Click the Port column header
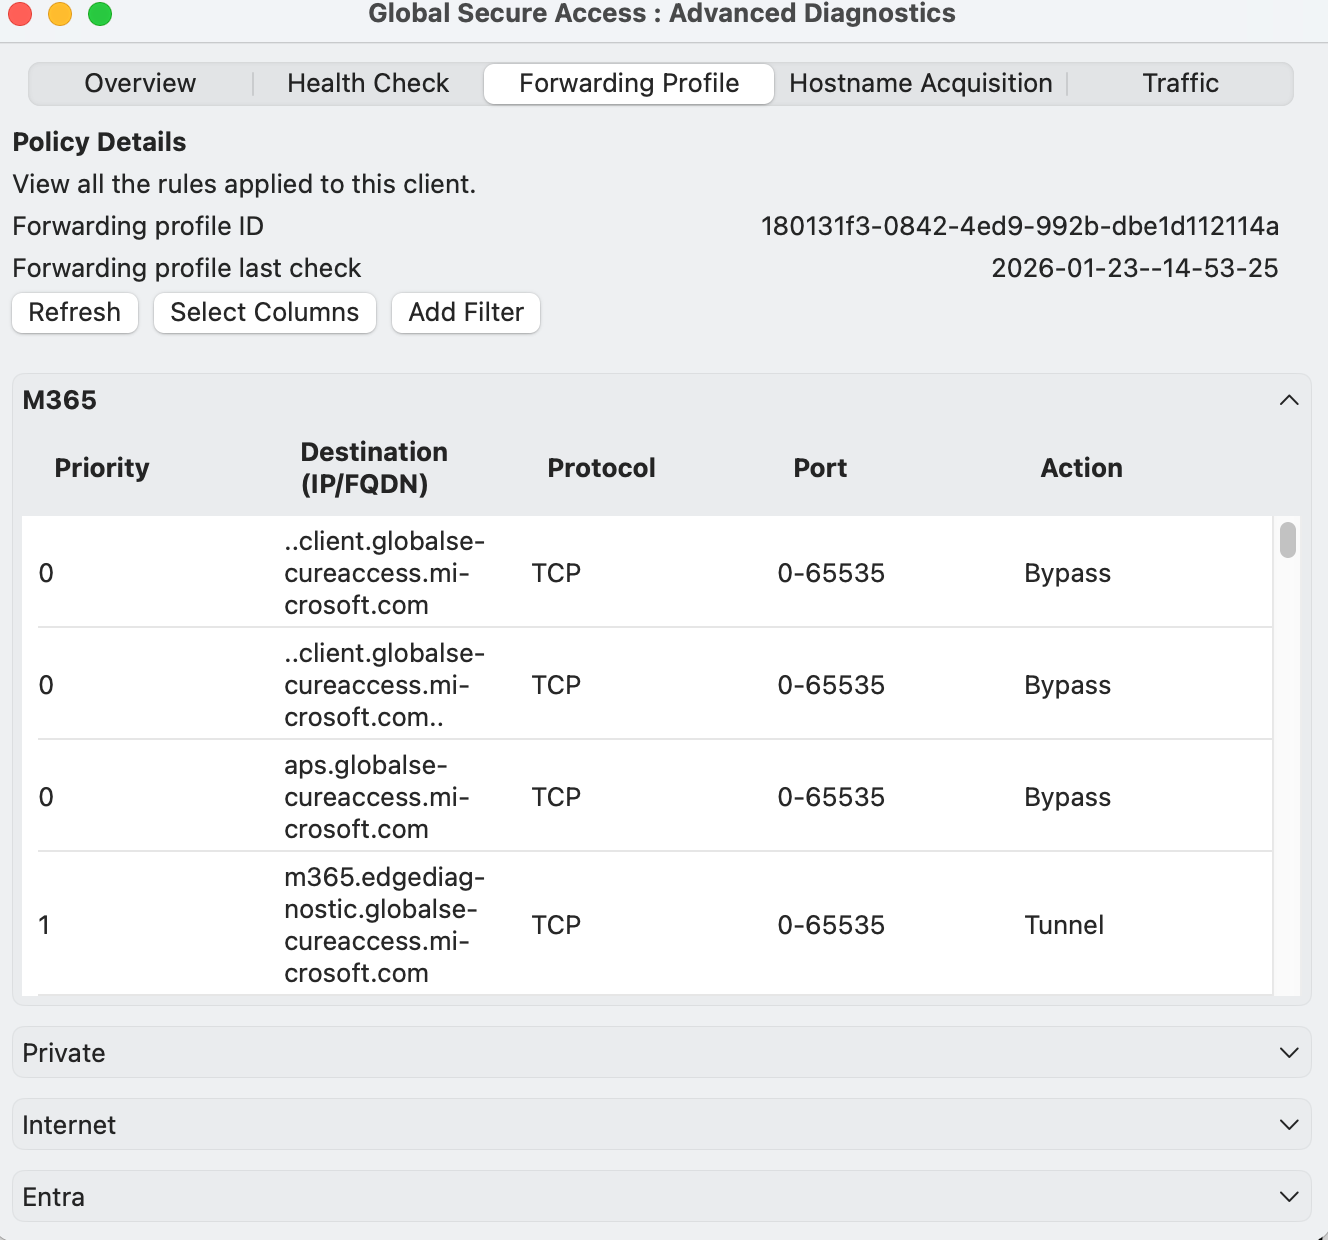 click(820, 468)
